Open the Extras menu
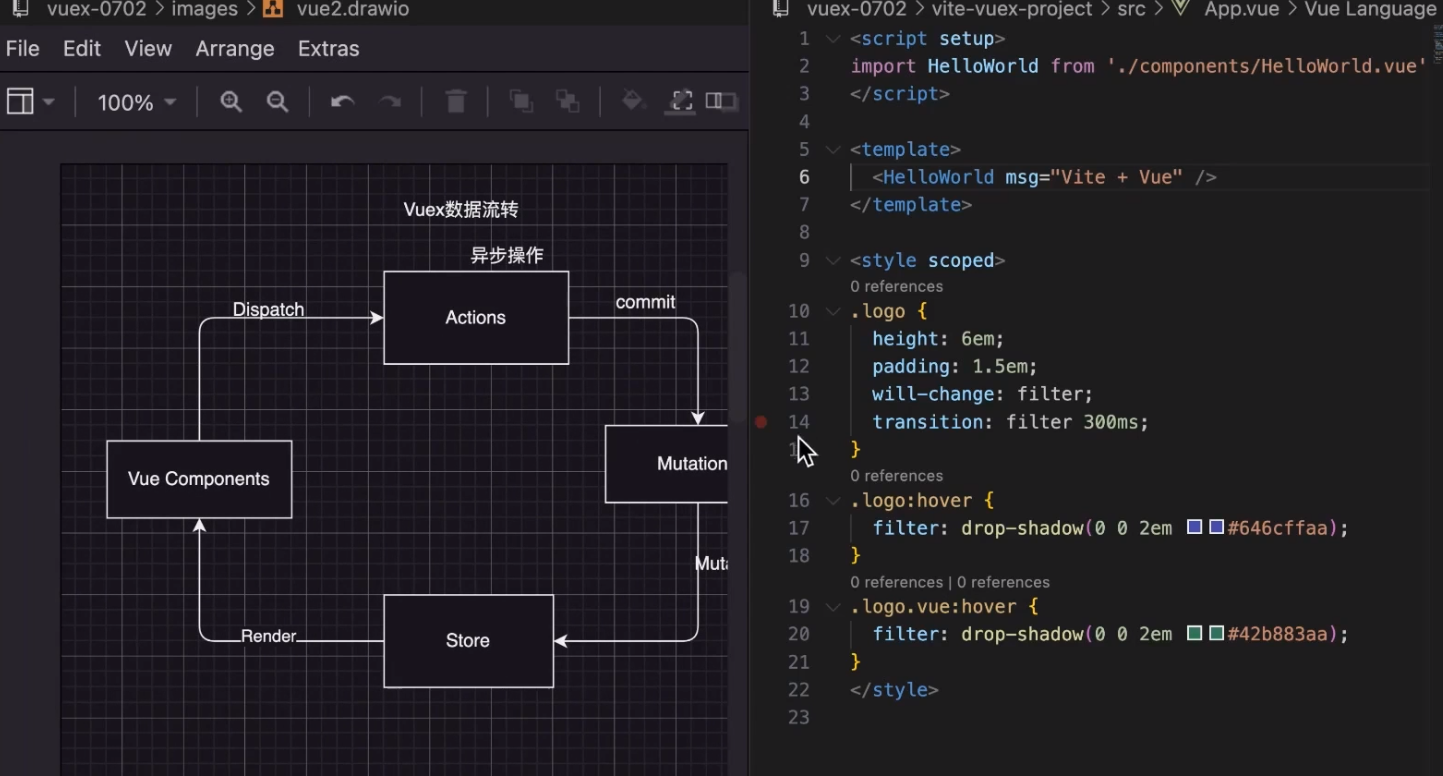Viewport: 1443px width, 776px height. 328,48
